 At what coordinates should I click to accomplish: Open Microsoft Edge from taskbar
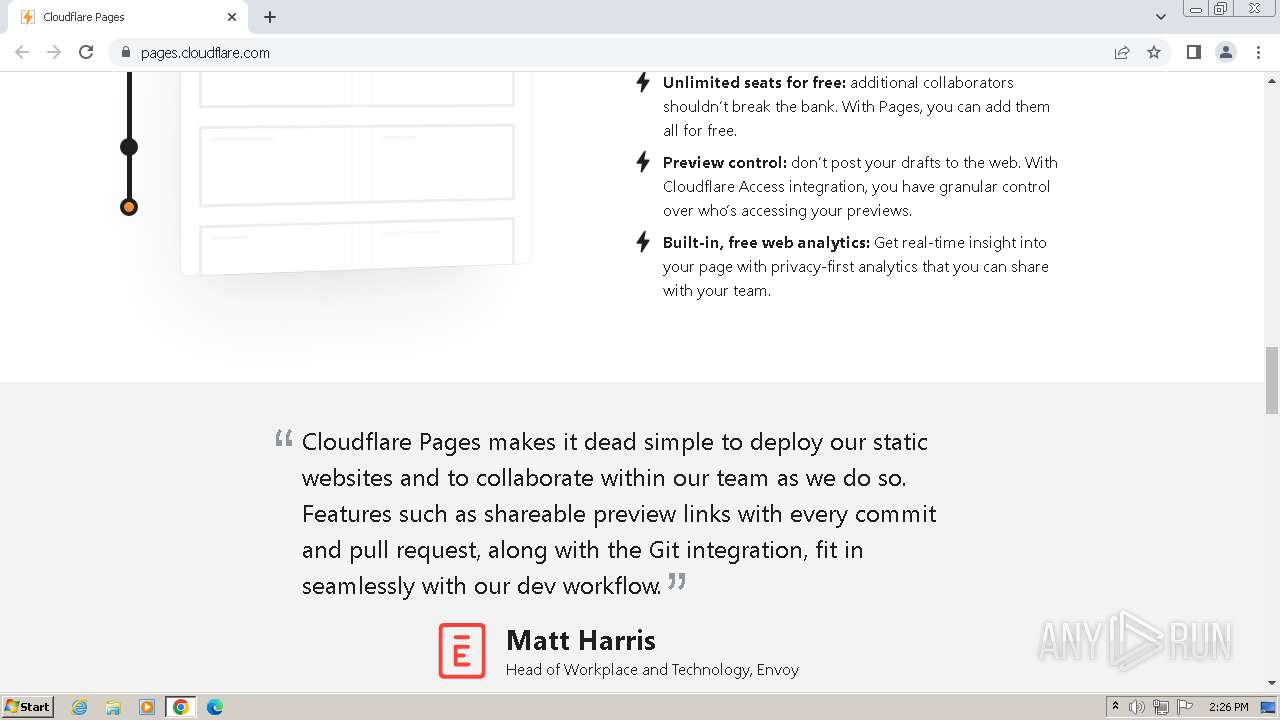(215, 707)
